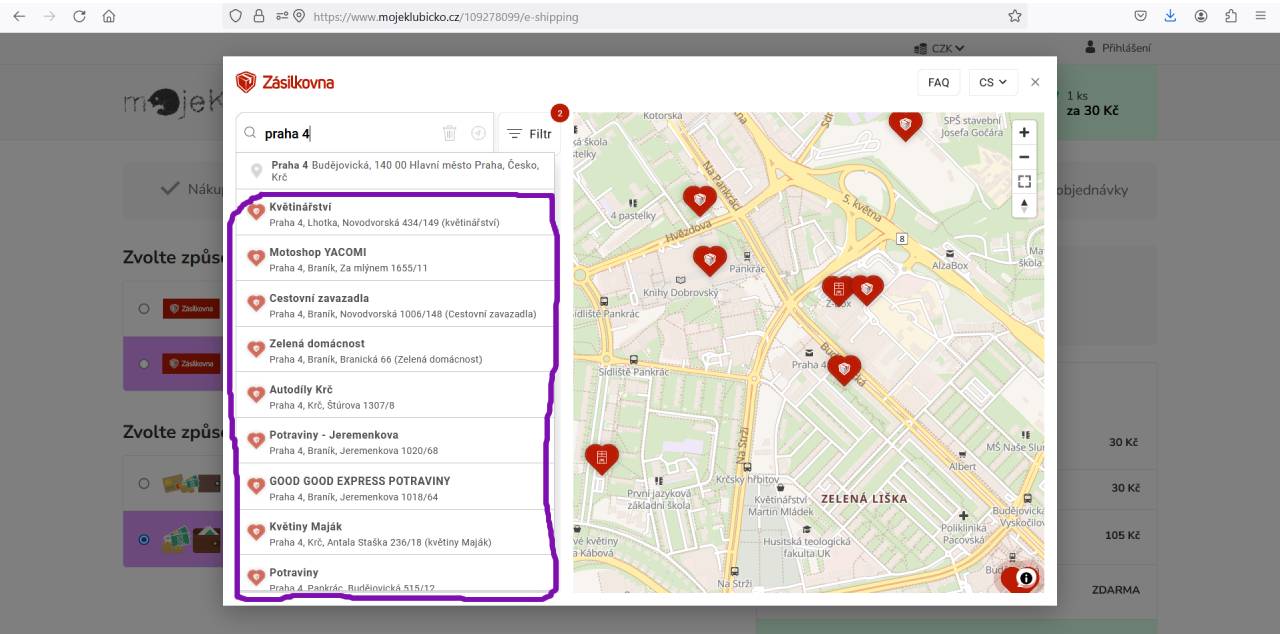Clear the search with the trash icon

pyautogui.click(x=450, y=133)
